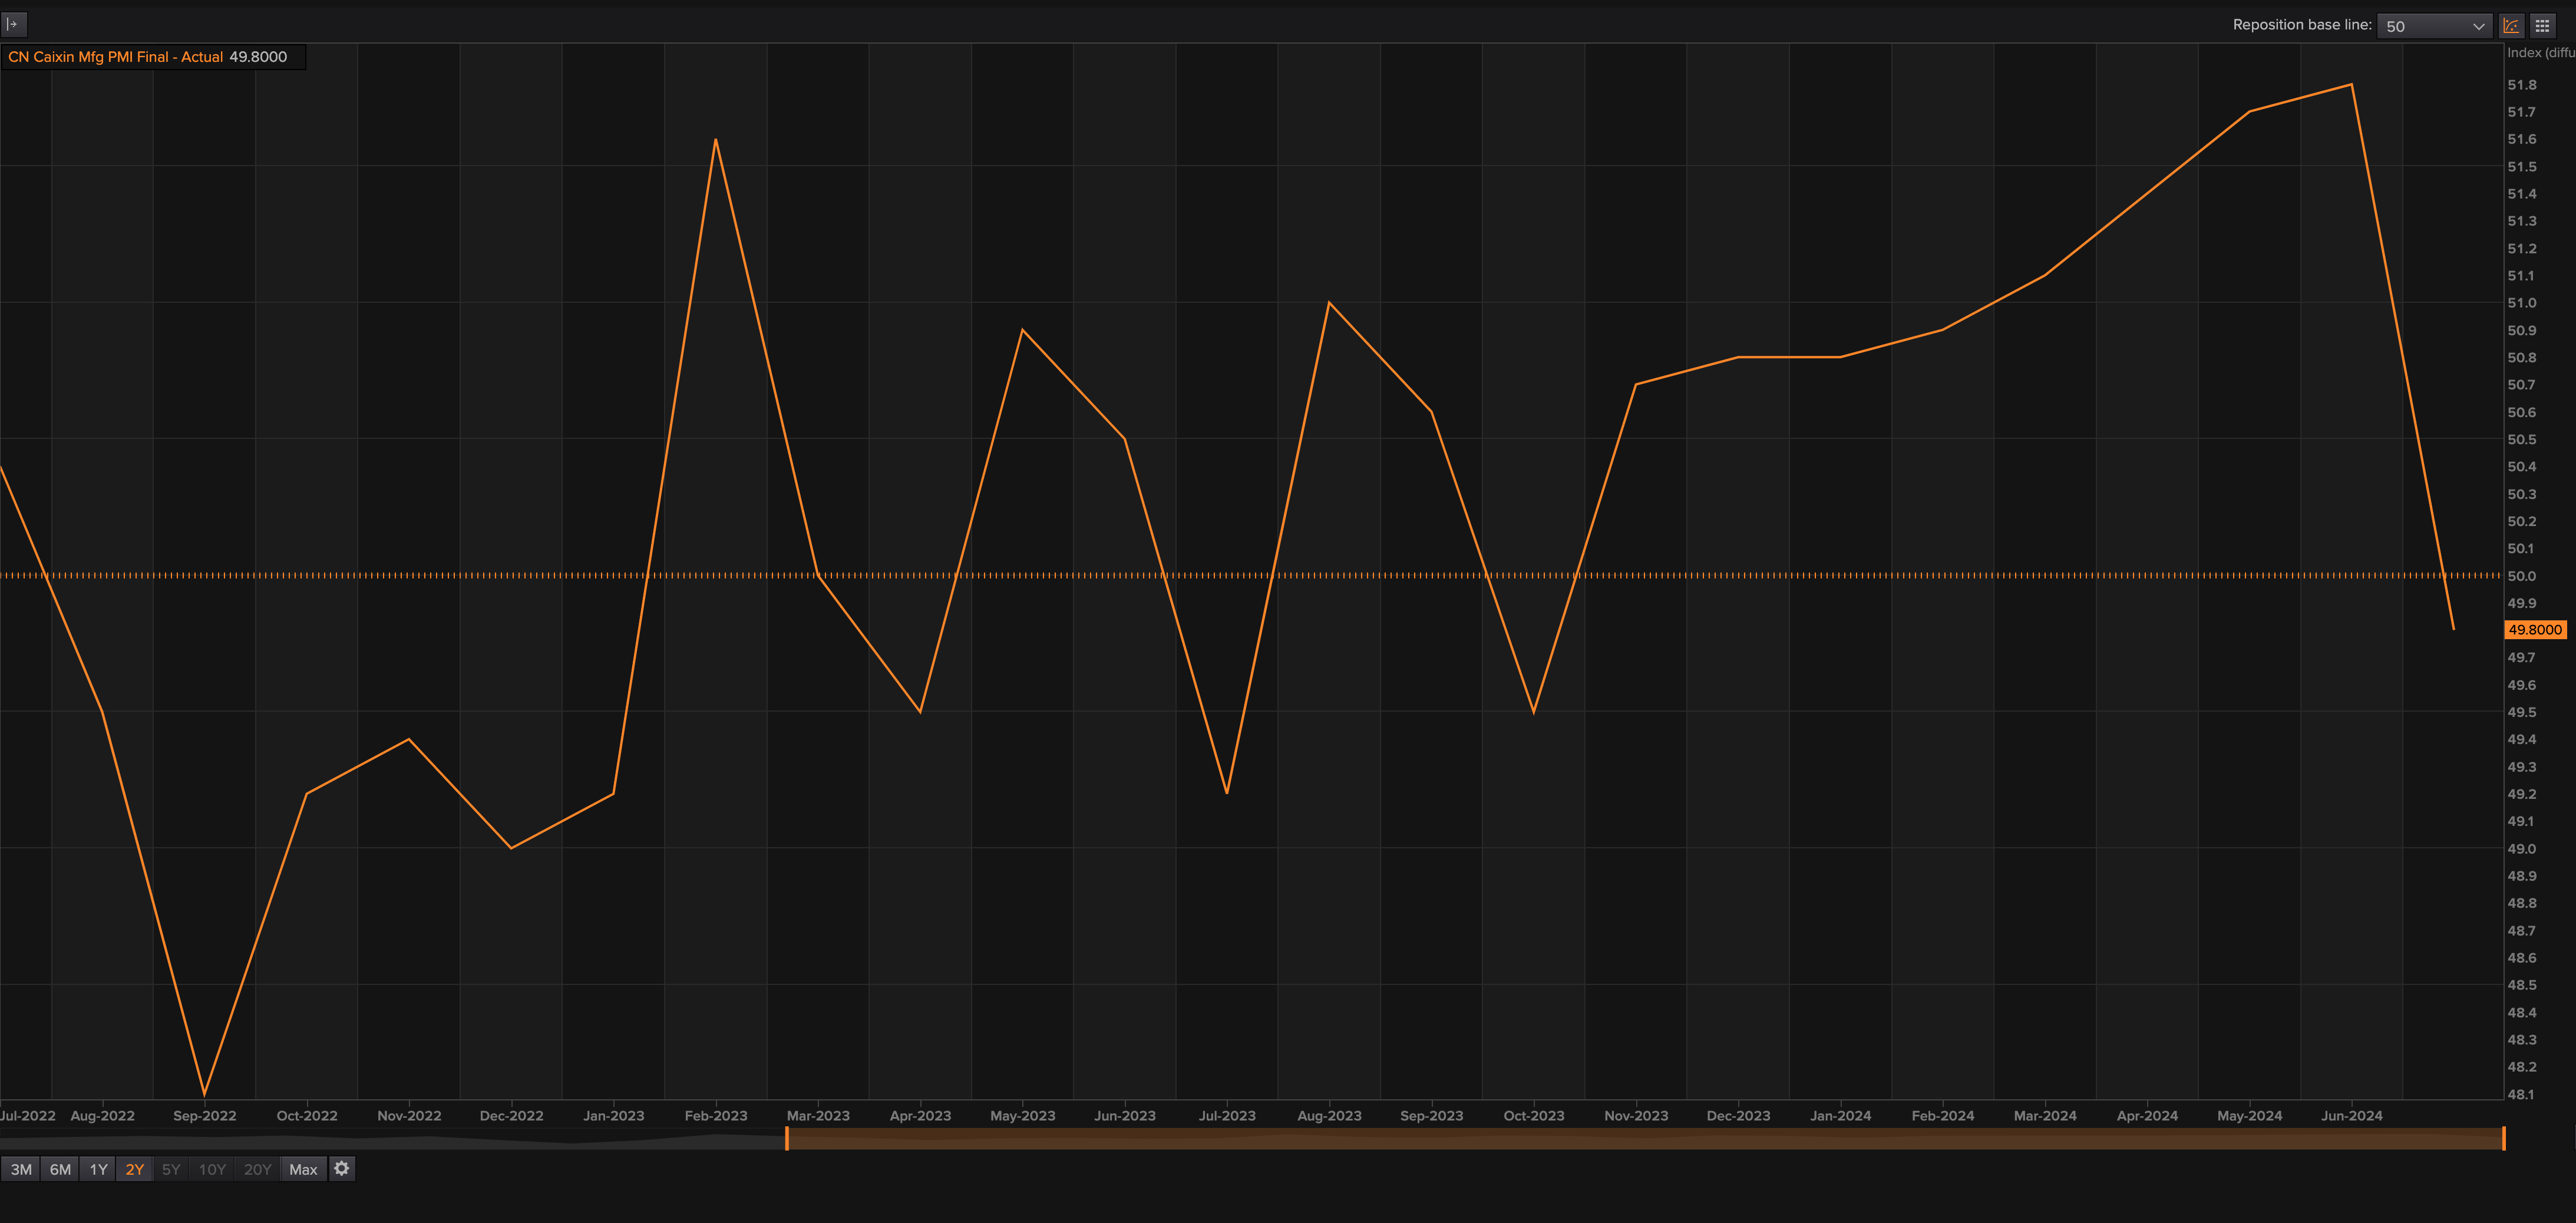
Task: Select the Max time range
Action: click(303, 1169)
